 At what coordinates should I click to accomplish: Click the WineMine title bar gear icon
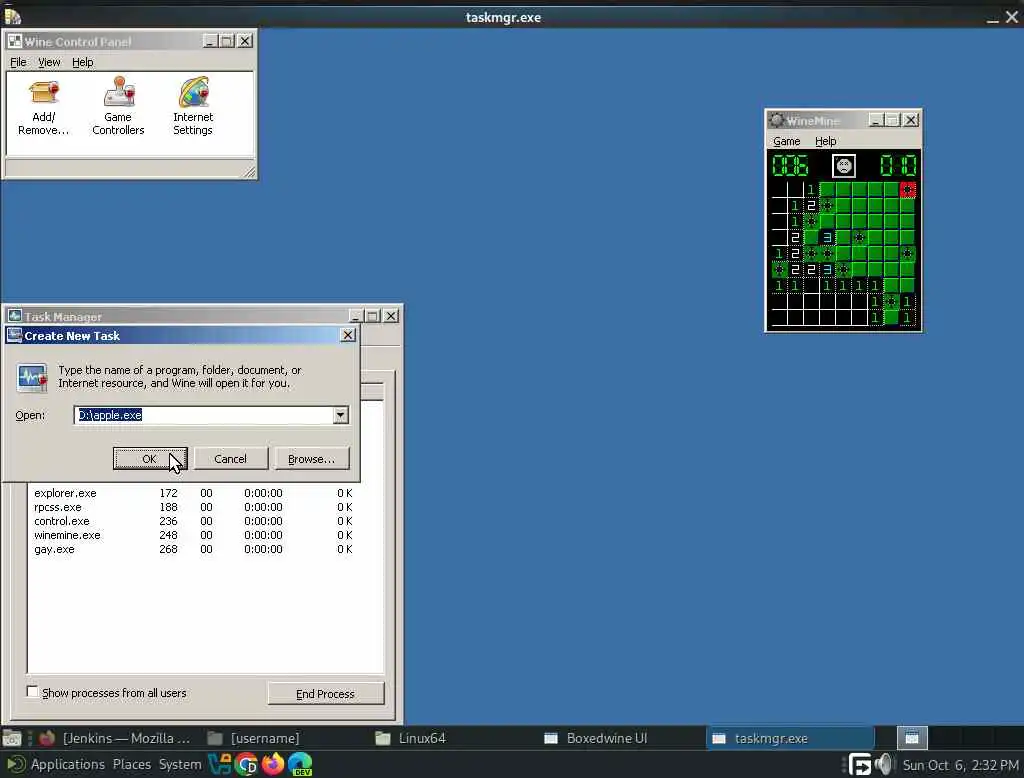(776, 120)
